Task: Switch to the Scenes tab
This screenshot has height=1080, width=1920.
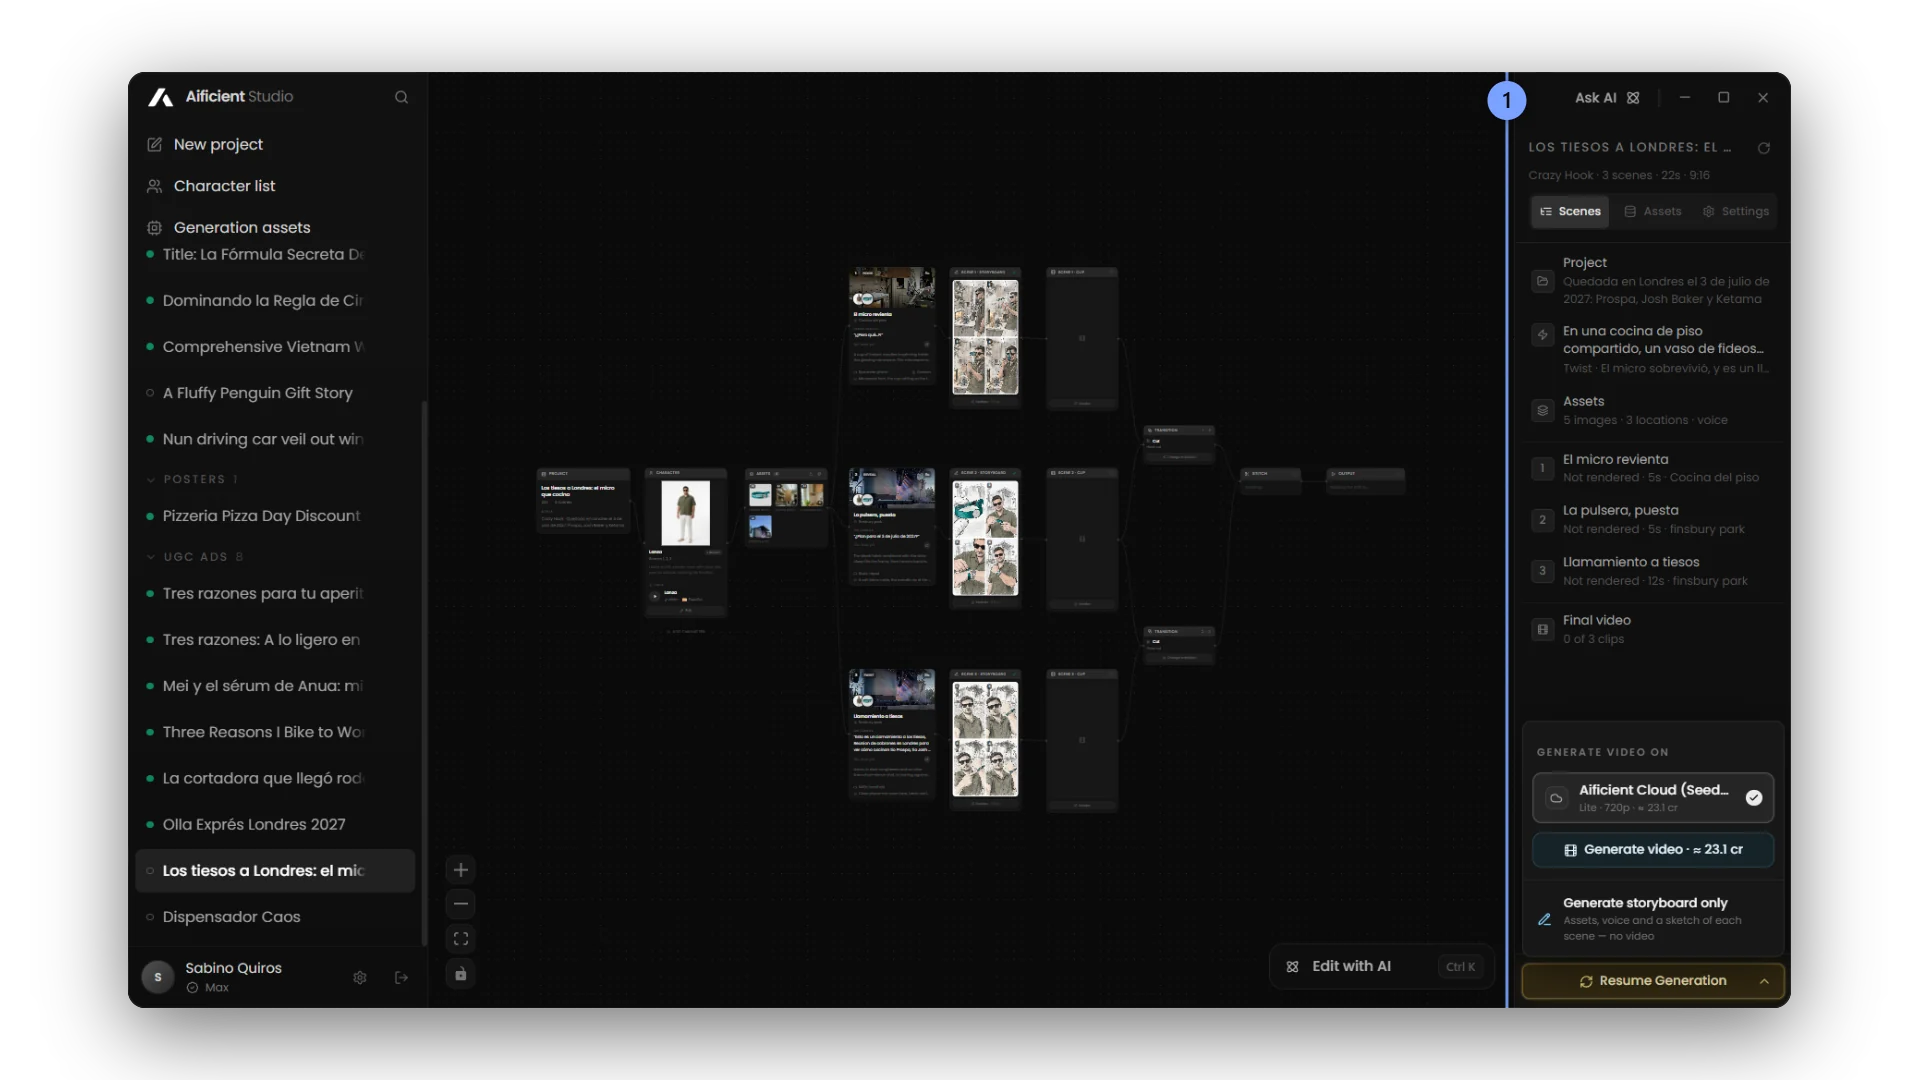Action: point(1570,211)
